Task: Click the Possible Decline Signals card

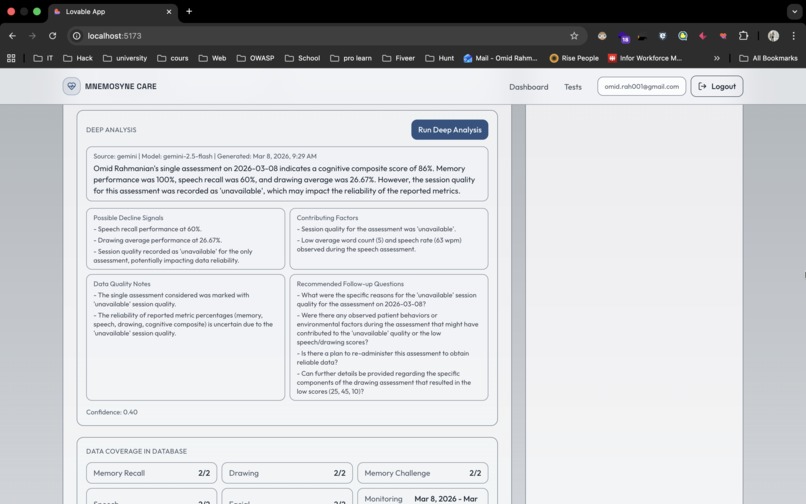Action: point(185,239)
